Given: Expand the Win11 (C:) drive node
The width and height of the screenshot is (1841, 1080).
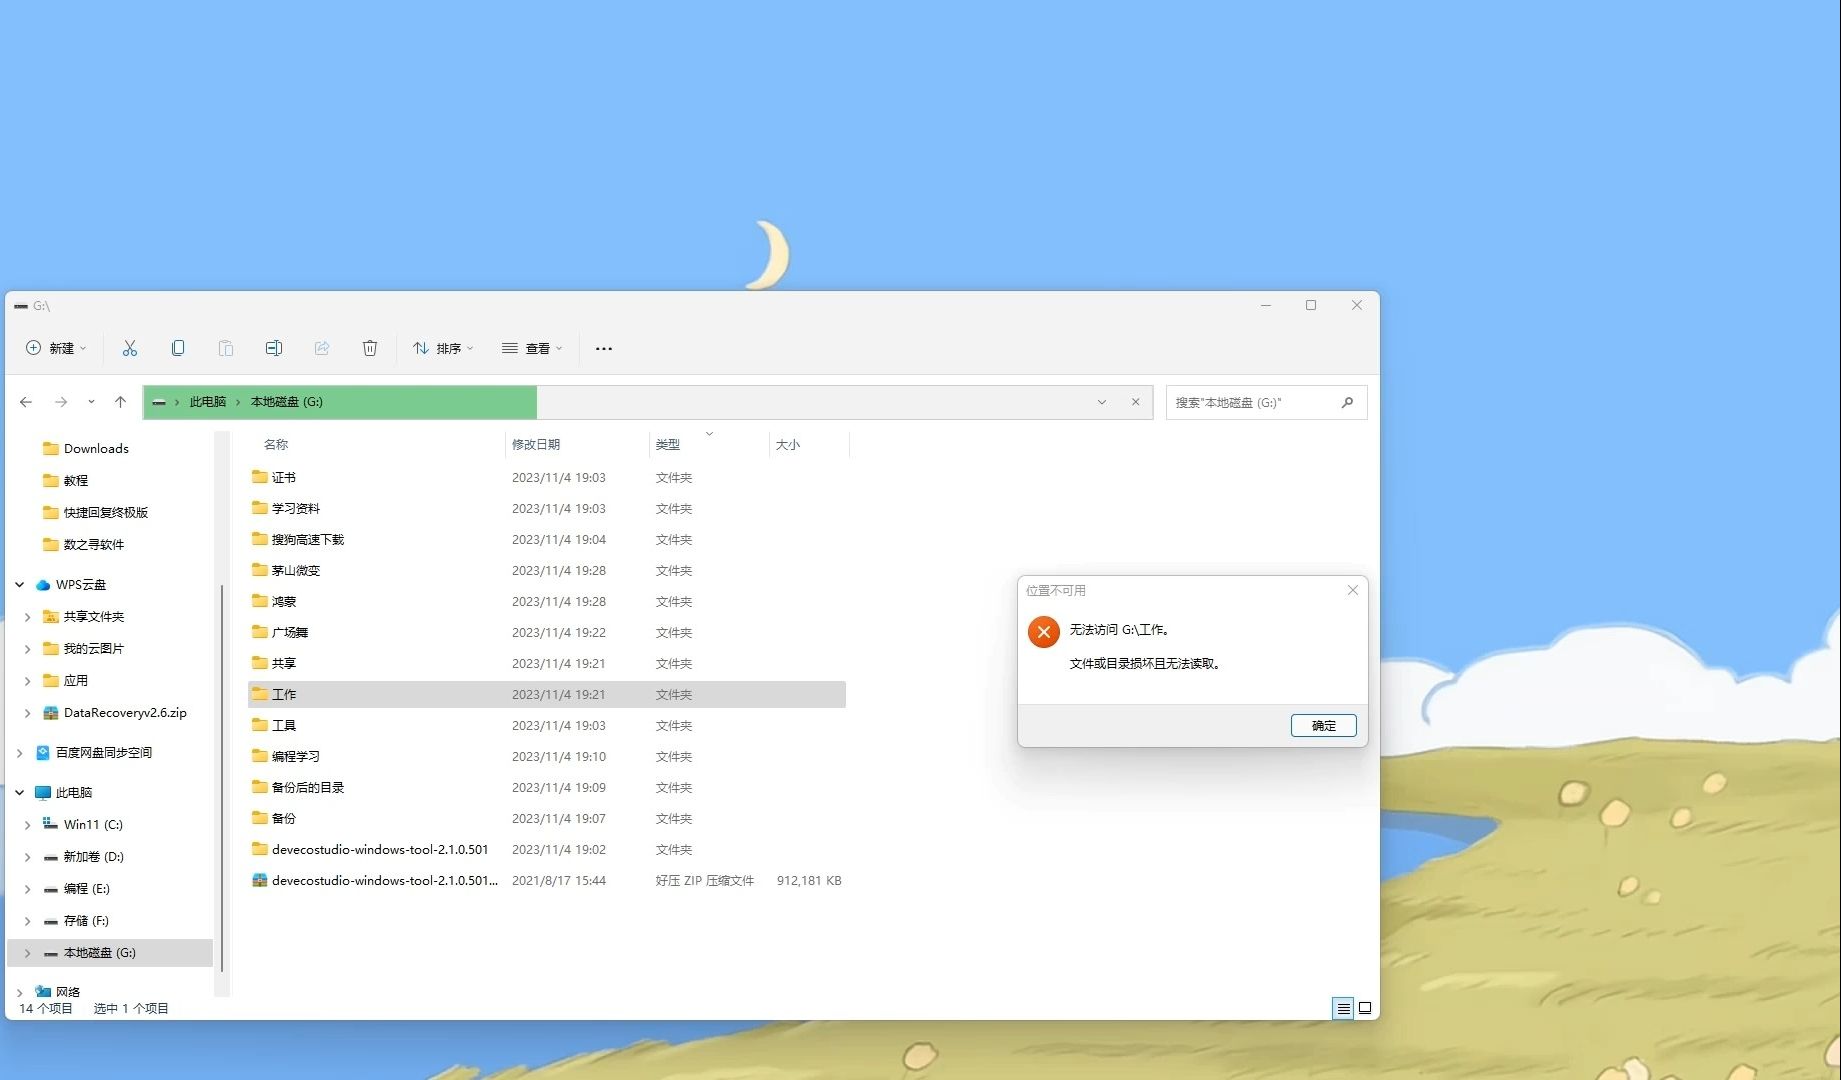Looking at the screenshot, I should [27, 825].
